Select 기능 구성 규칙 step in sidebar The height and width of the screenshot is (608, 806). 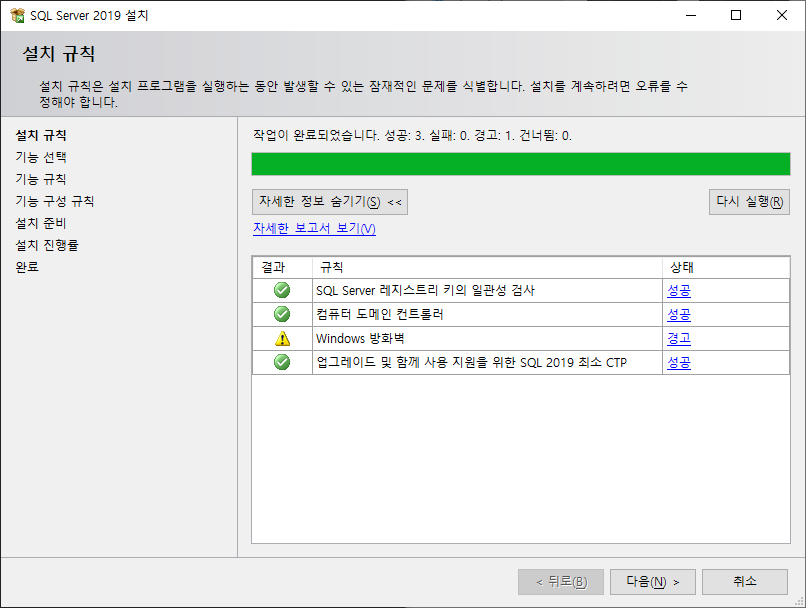[x=54, y=201]
